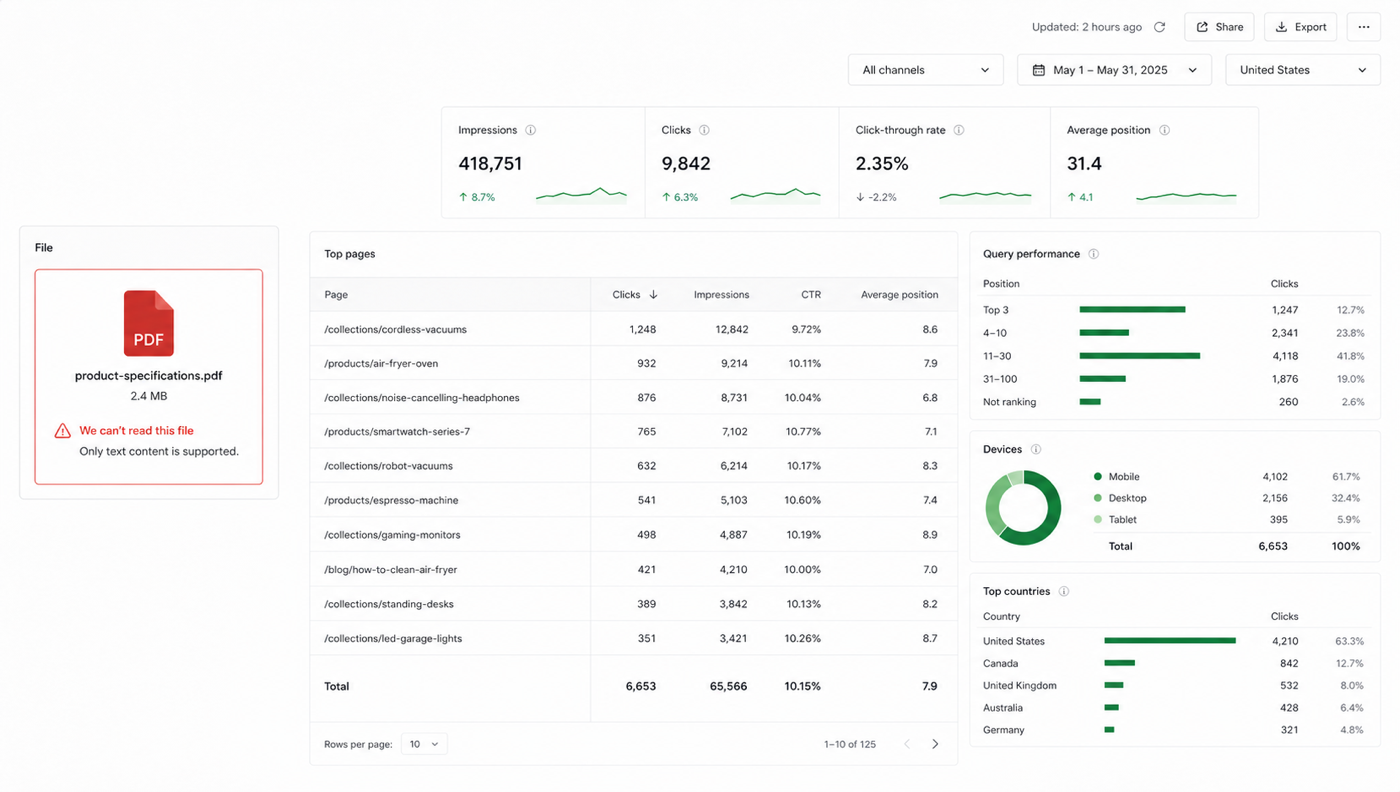Click the info icon next to Devices
Viewport: 1400px width, 792px height.
(1036, 449)
